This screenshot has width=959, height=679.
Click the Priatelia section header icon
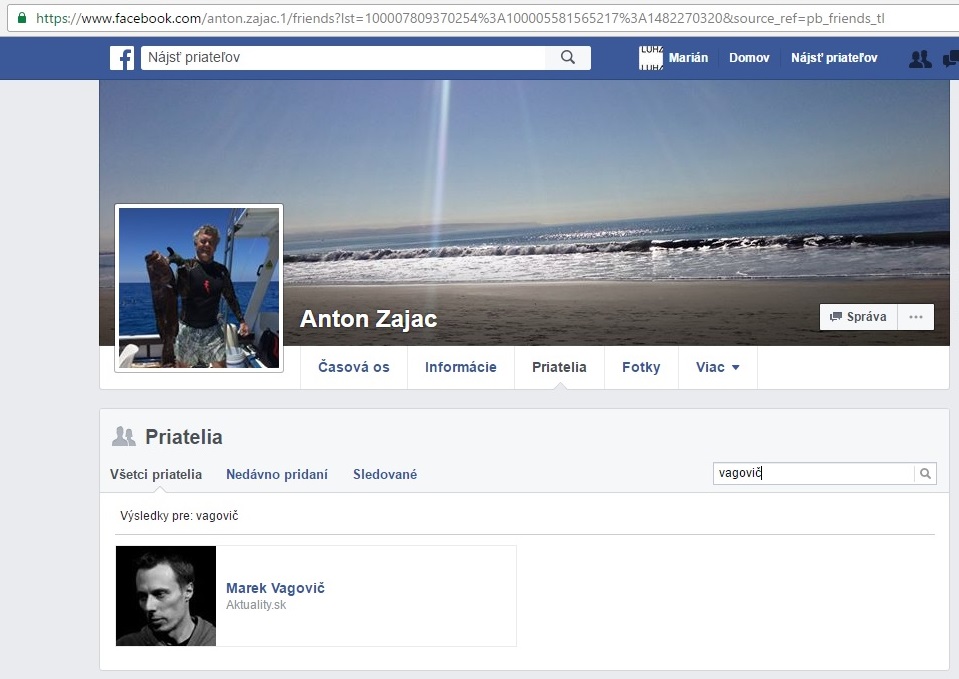pos(124,435)
